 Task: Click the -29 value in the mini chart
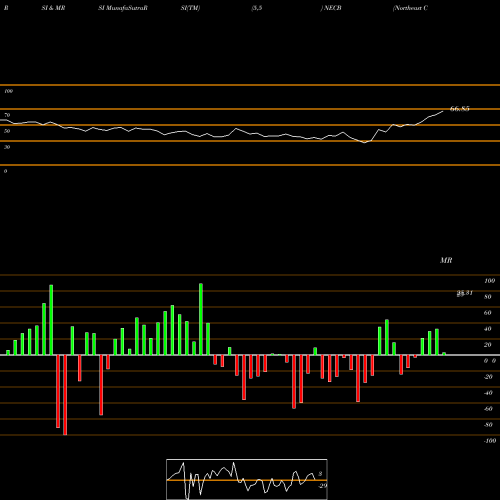click(x=322, y=486)
